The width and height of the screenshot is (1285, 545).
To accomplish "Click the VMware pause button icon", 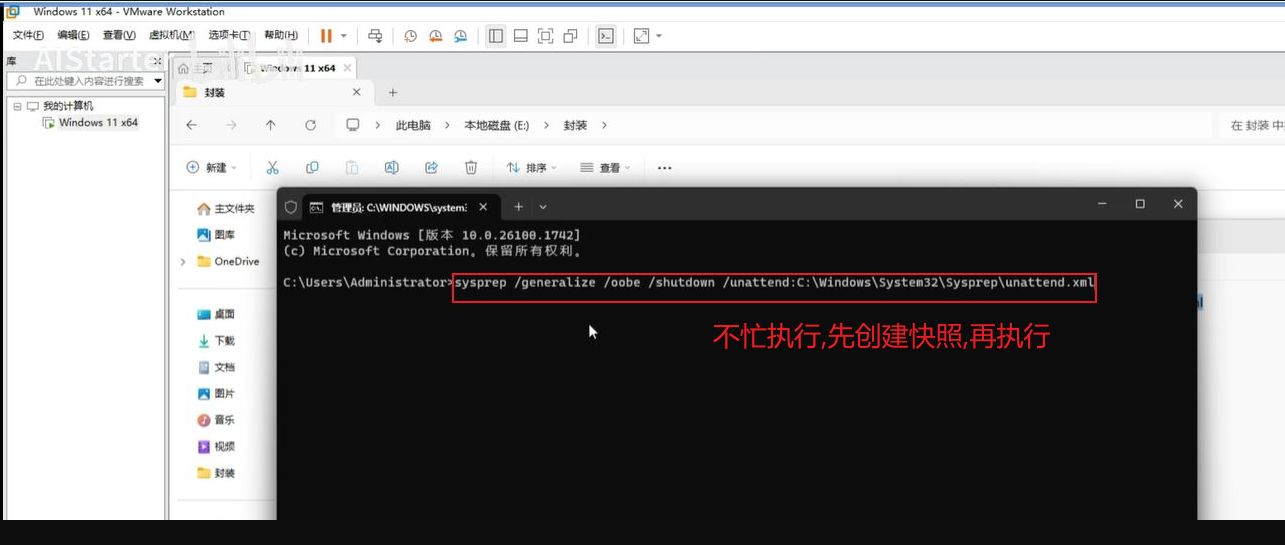I will [326, 36].
